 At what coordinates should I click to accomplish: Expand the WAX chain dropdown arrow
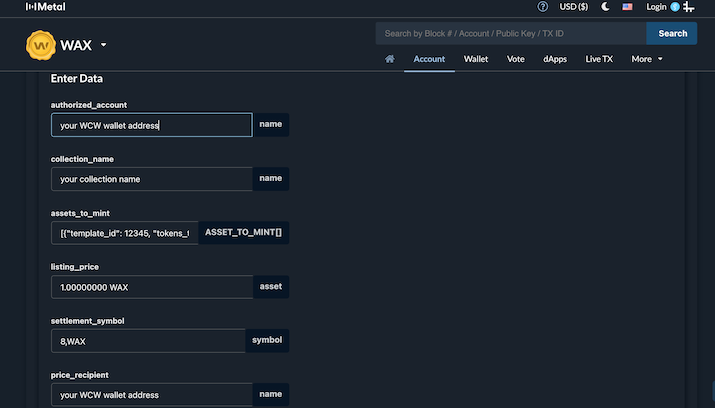[104, 45]
